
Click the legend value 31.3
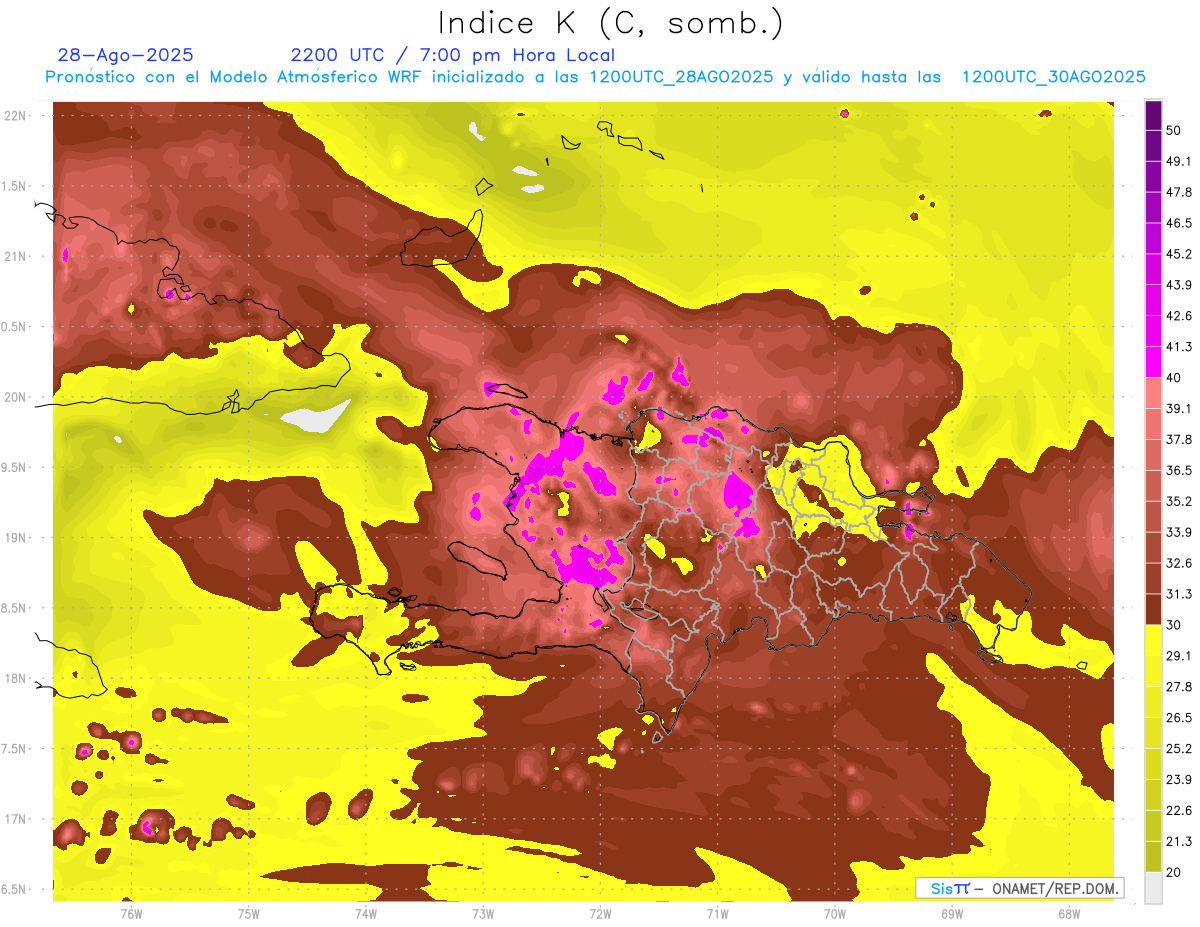pos(1179,594)
